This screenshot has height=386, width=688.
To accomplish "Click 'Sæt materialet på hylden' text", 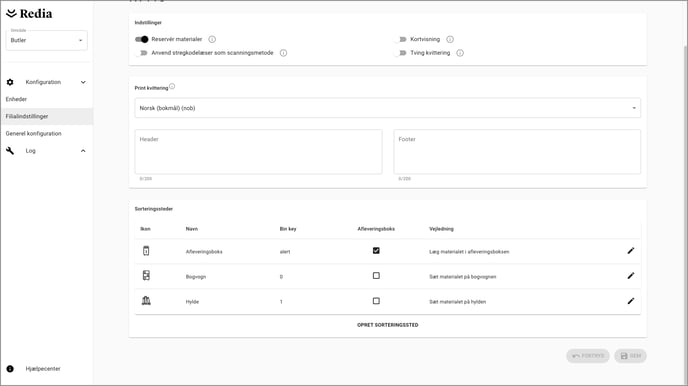I will pyautogui.click(x=457, y=302).
